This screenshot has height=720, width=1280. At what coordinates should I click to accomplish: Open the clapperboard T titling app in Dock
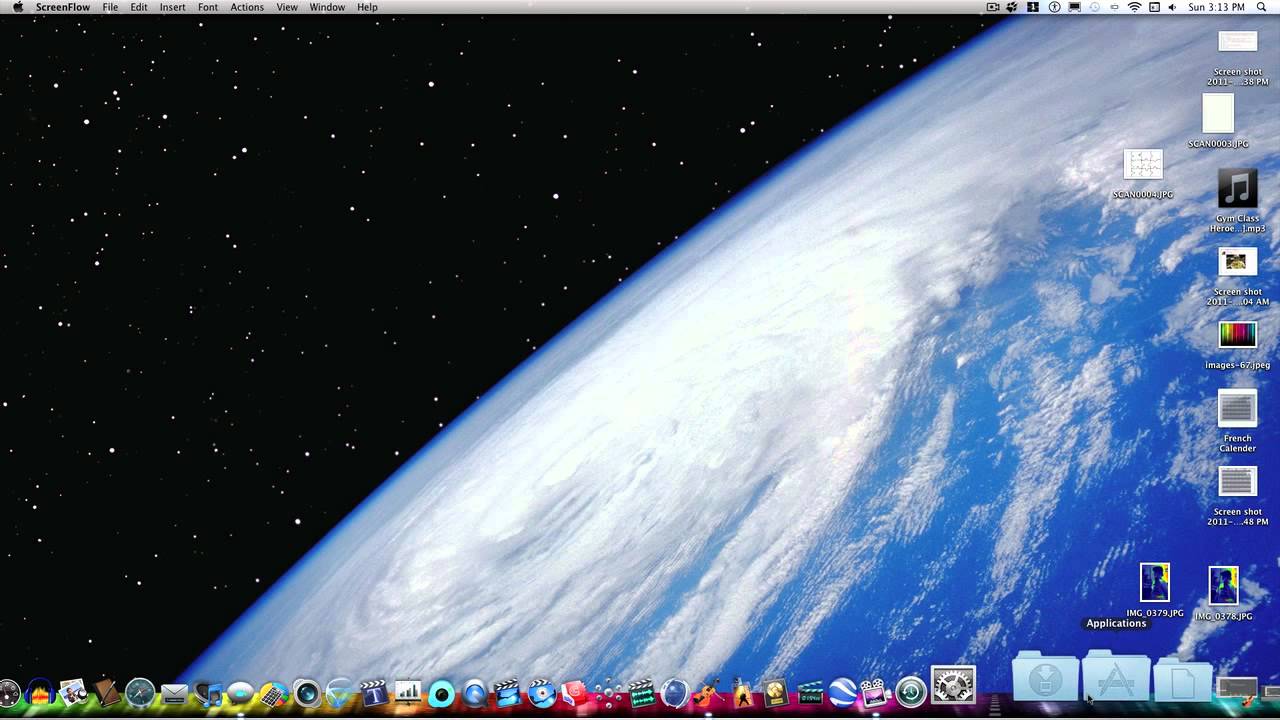point(373,692)
